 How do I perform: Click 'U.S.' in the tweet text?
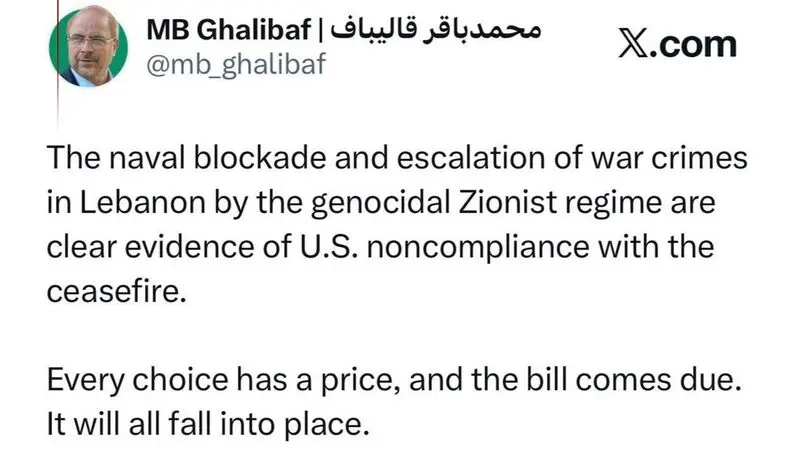point(328,247)
